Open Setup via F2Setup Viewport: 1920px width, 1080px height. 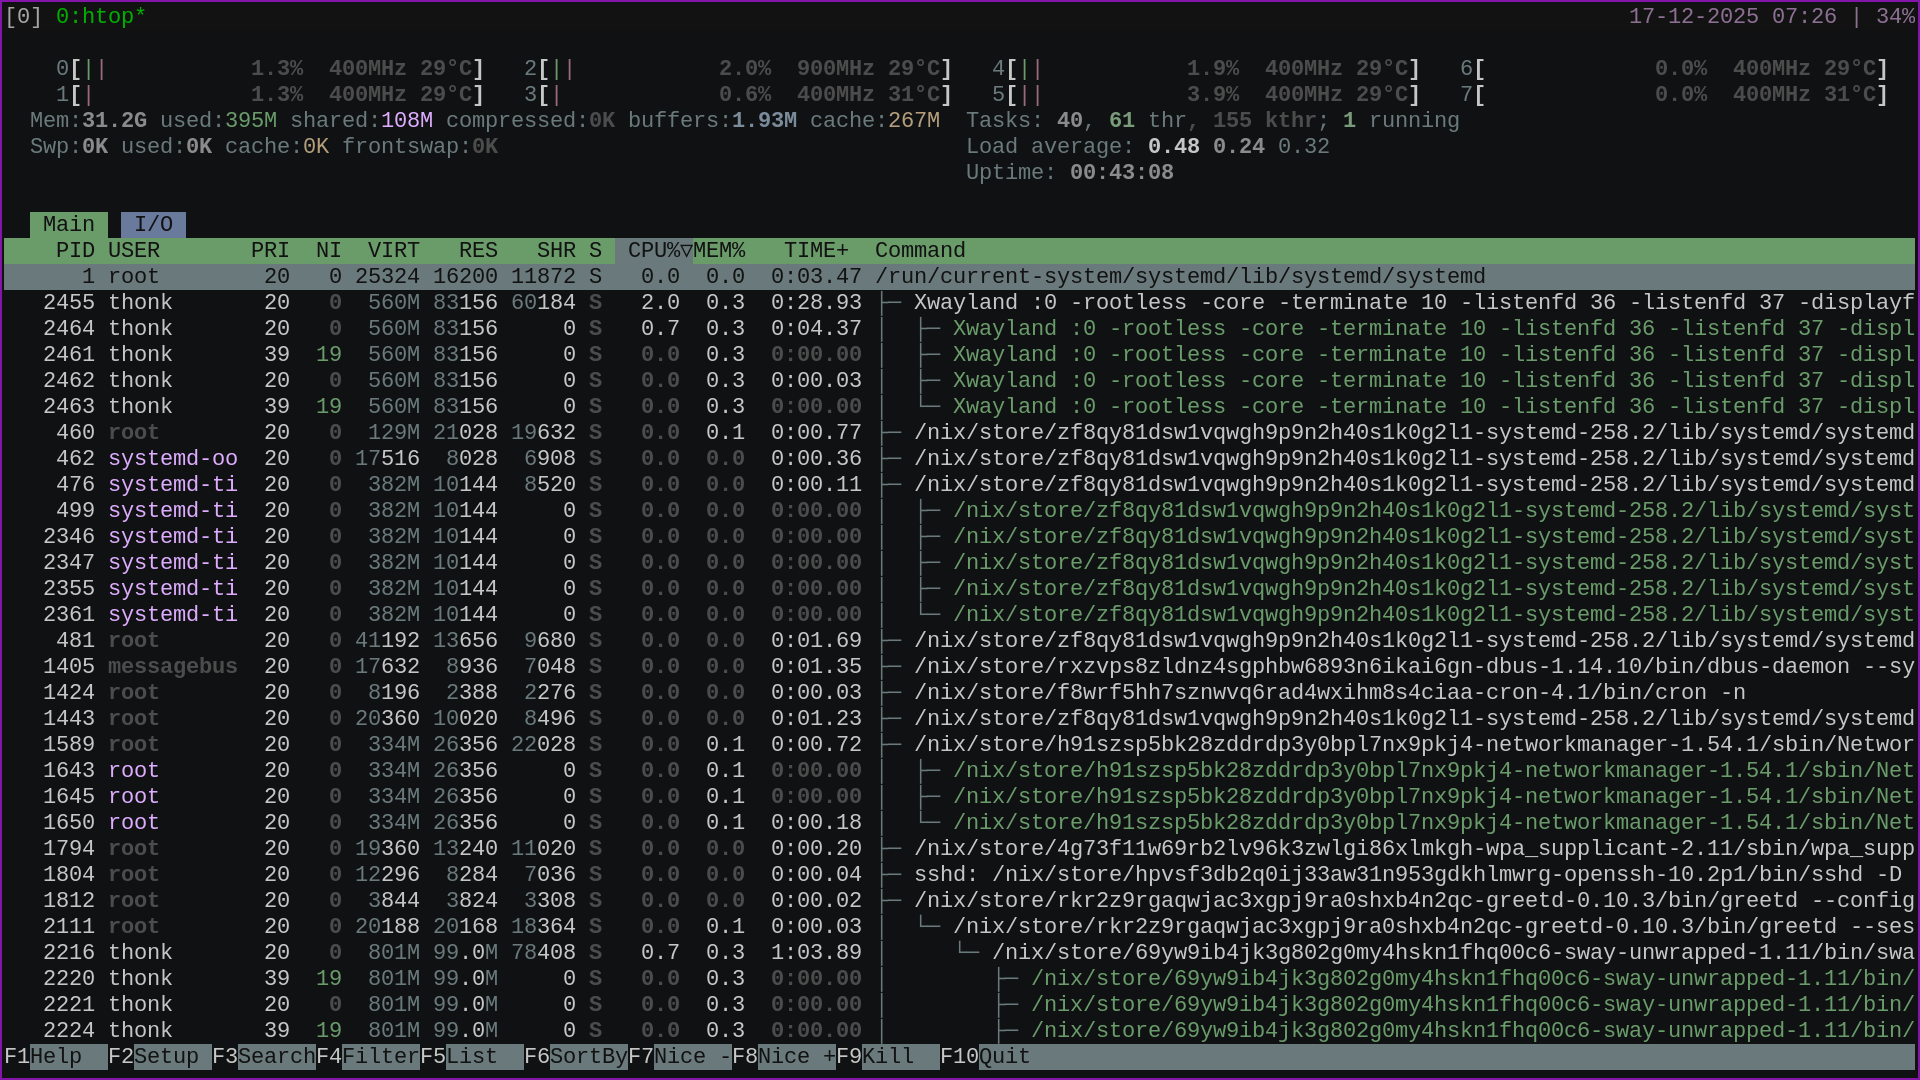145,1056
